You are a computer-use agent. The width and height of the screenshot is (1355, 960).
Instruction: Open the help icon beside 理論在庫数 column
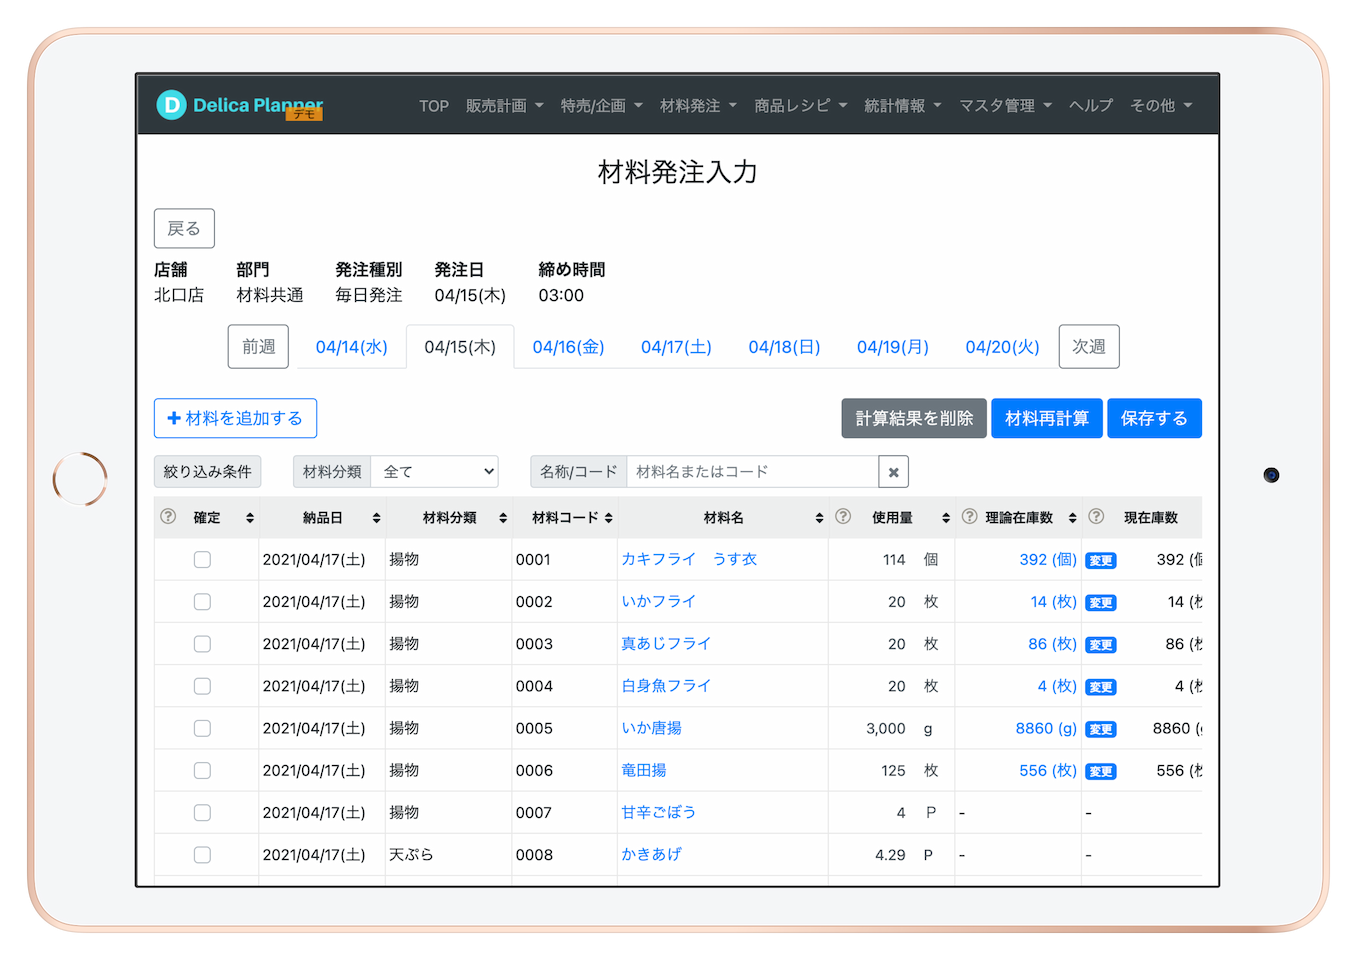pyautogui.click(x=968, y=517)
